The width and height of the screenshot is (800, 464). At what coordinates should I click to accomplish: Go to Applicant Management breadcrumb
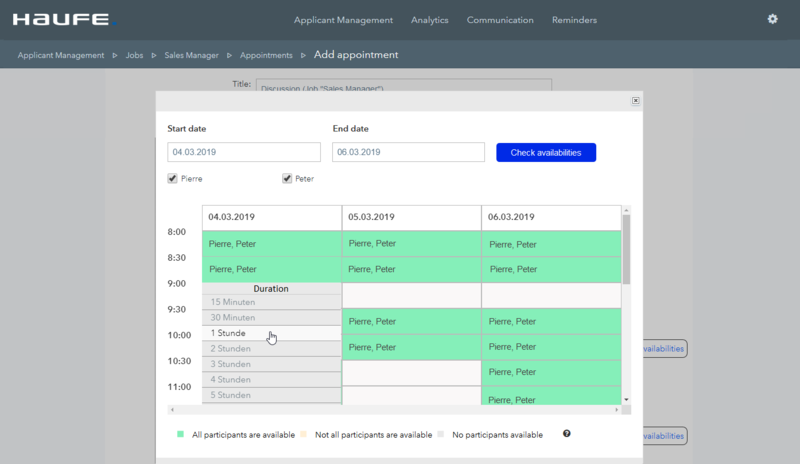click(61, 55)
